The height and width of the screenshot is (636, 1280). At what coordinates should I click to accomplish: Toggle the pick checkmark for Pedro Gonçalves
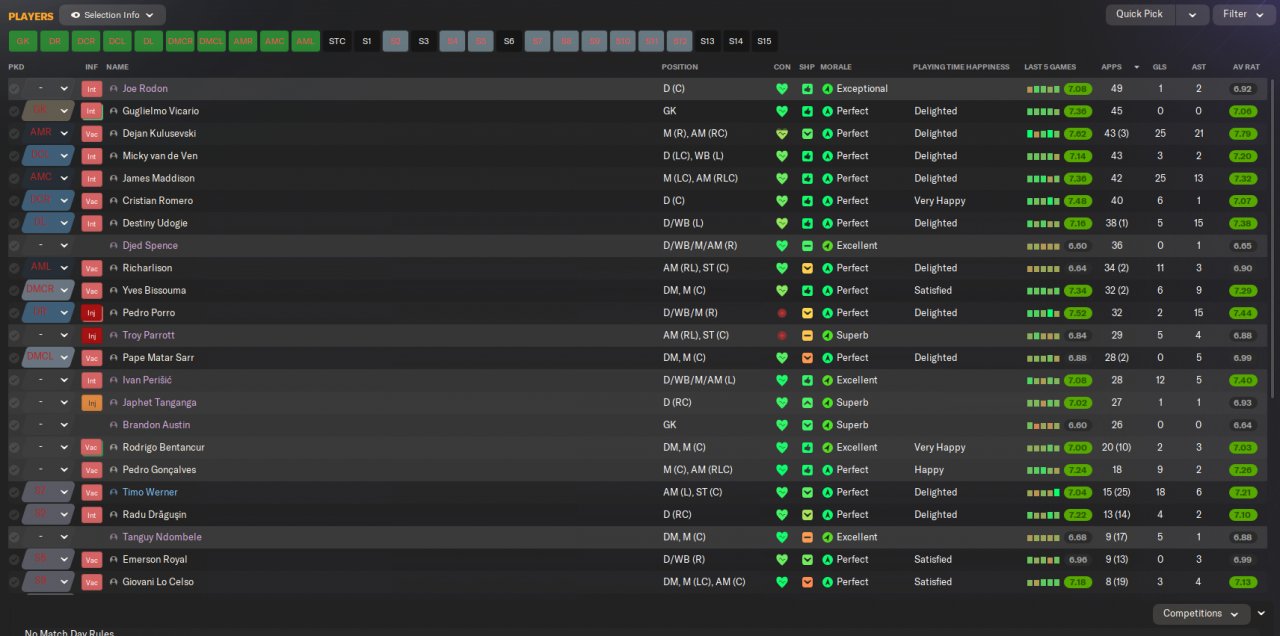[x=14, y=470]
